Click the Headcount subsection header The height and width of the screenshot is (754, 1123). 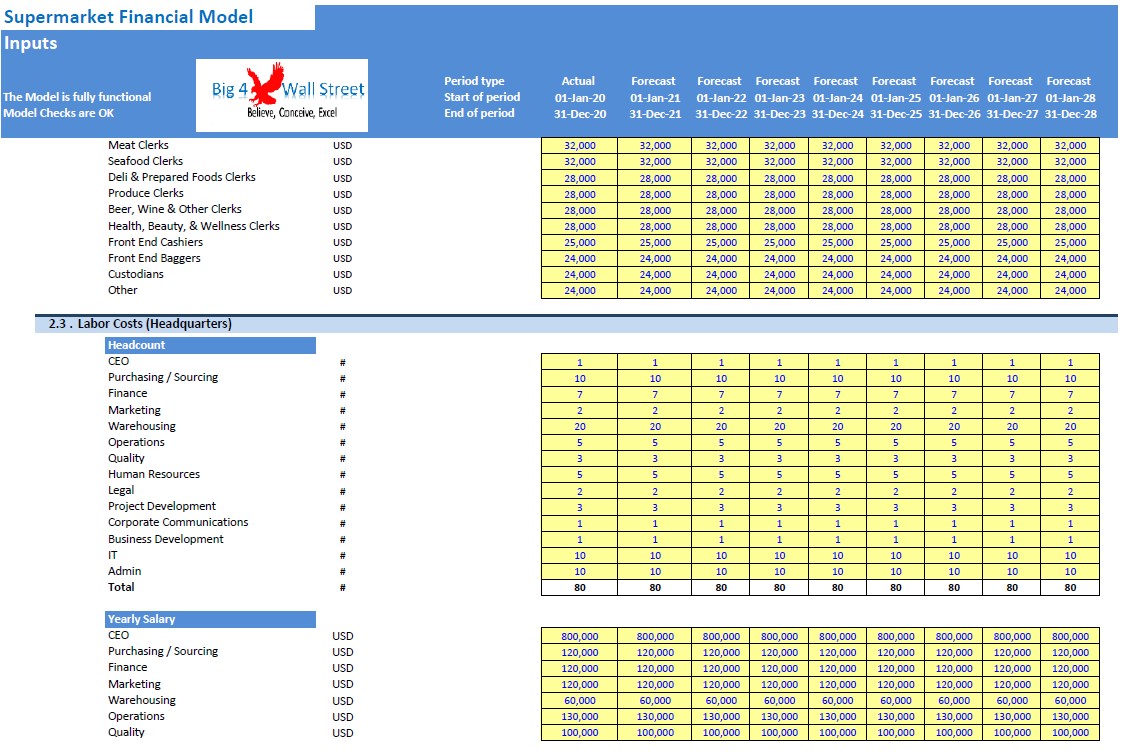211,345
